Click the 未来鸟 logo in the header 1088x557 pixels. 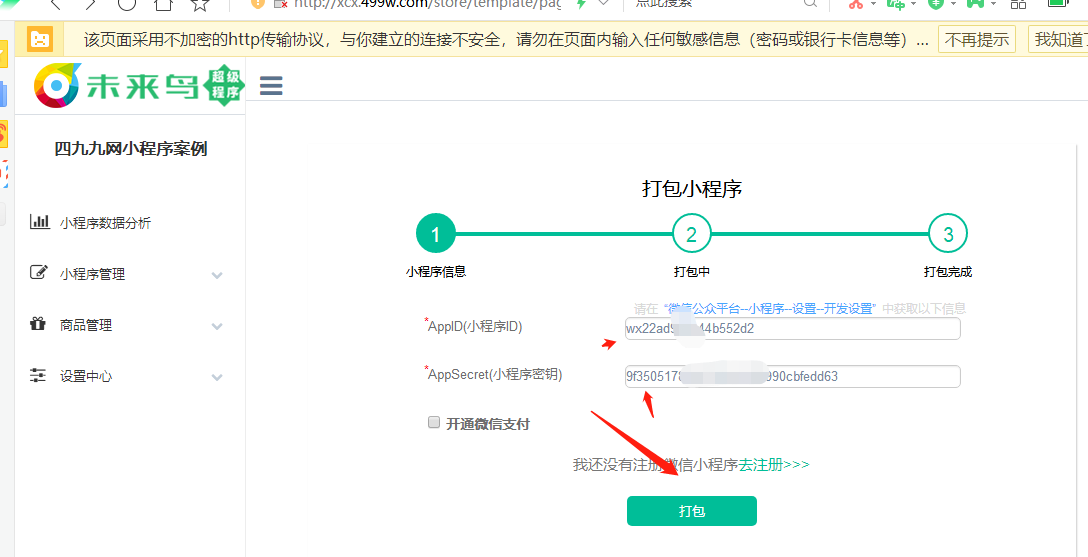(139, 86)
